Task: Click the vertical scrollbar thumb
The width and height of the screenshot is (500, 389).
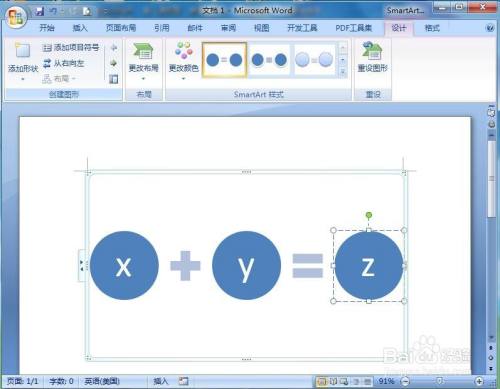Action: point(491,179)
